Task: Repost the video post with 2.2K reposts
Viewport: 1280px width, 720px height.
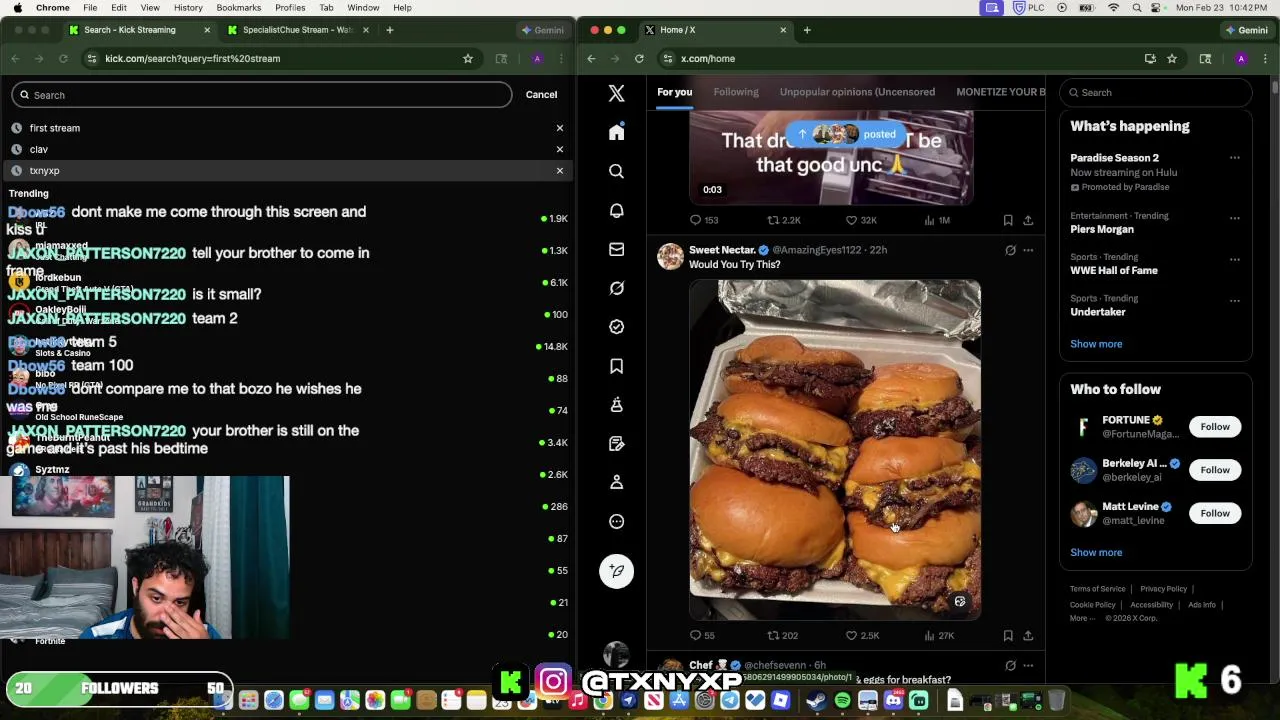Action: [783, 220]
